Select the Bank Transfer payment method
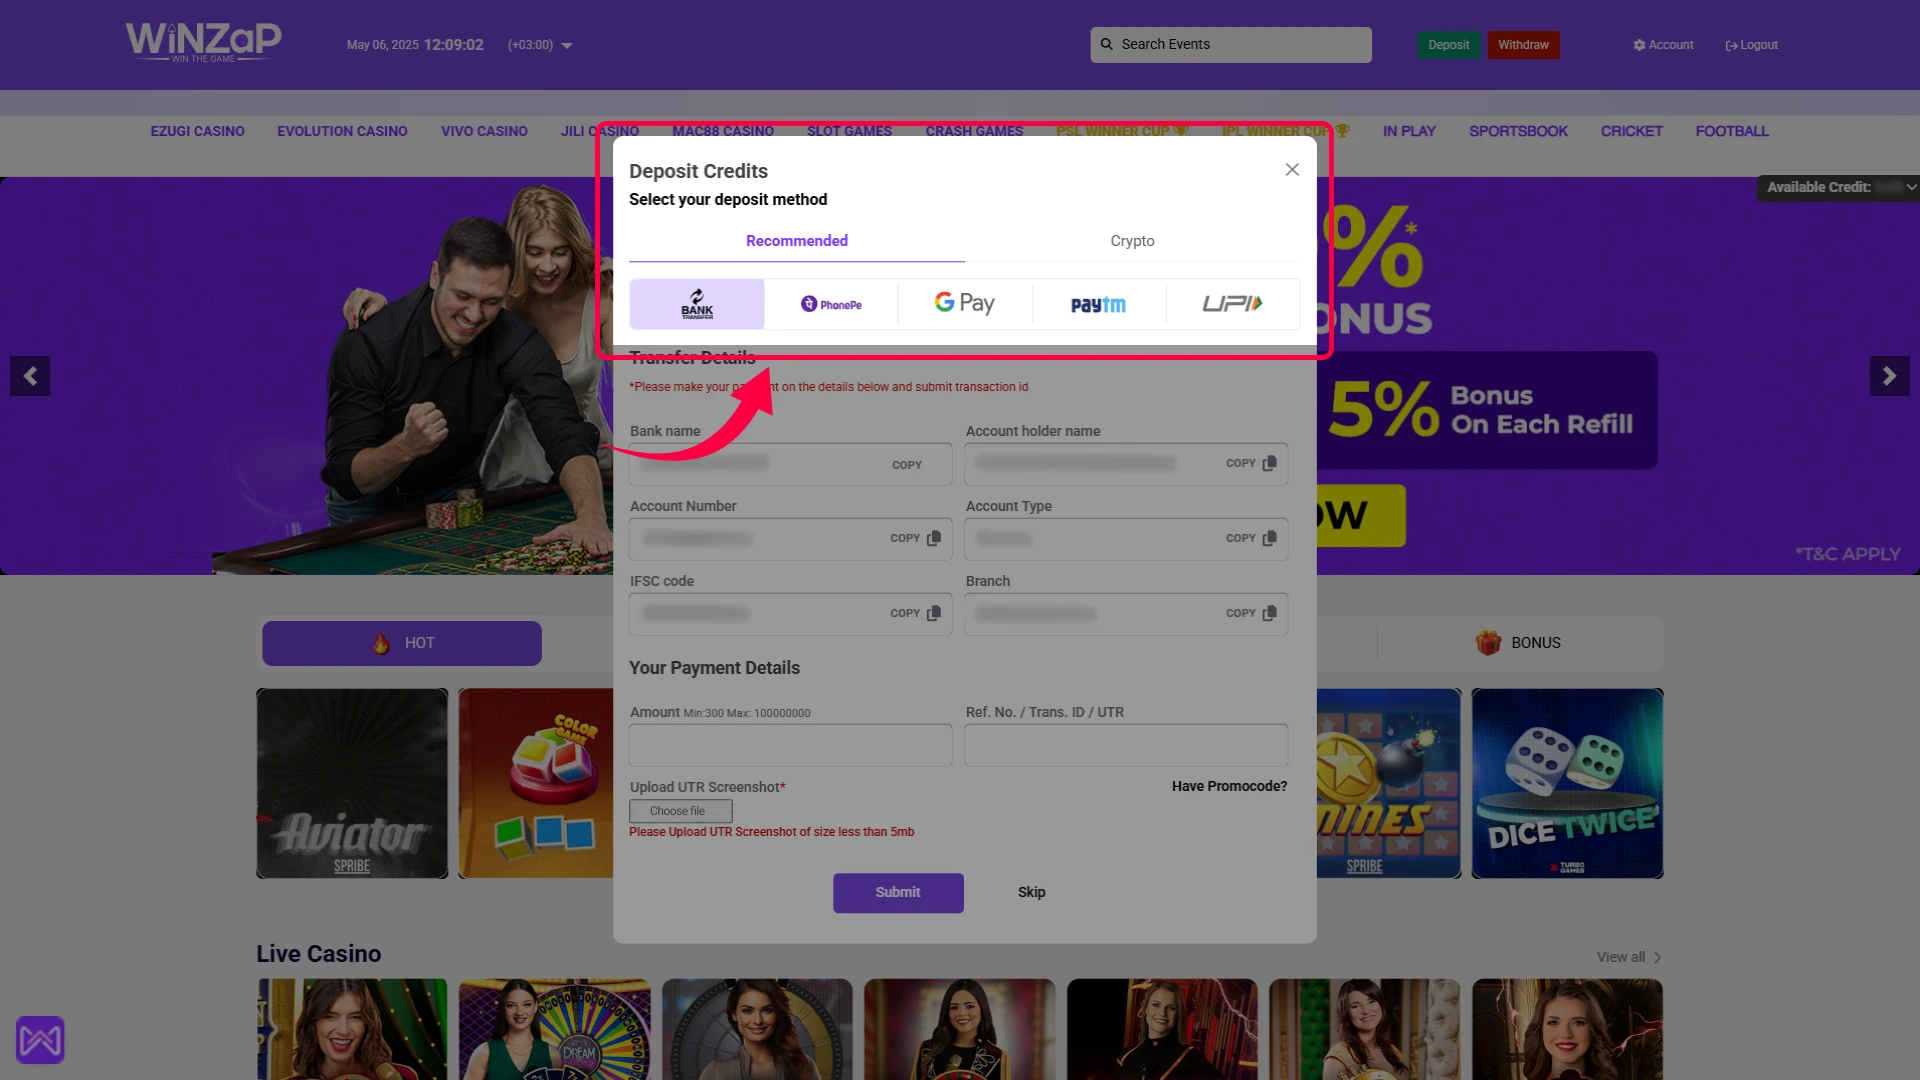The height and width of the screenshot is (1080, 1920). (x=696, y=303)
